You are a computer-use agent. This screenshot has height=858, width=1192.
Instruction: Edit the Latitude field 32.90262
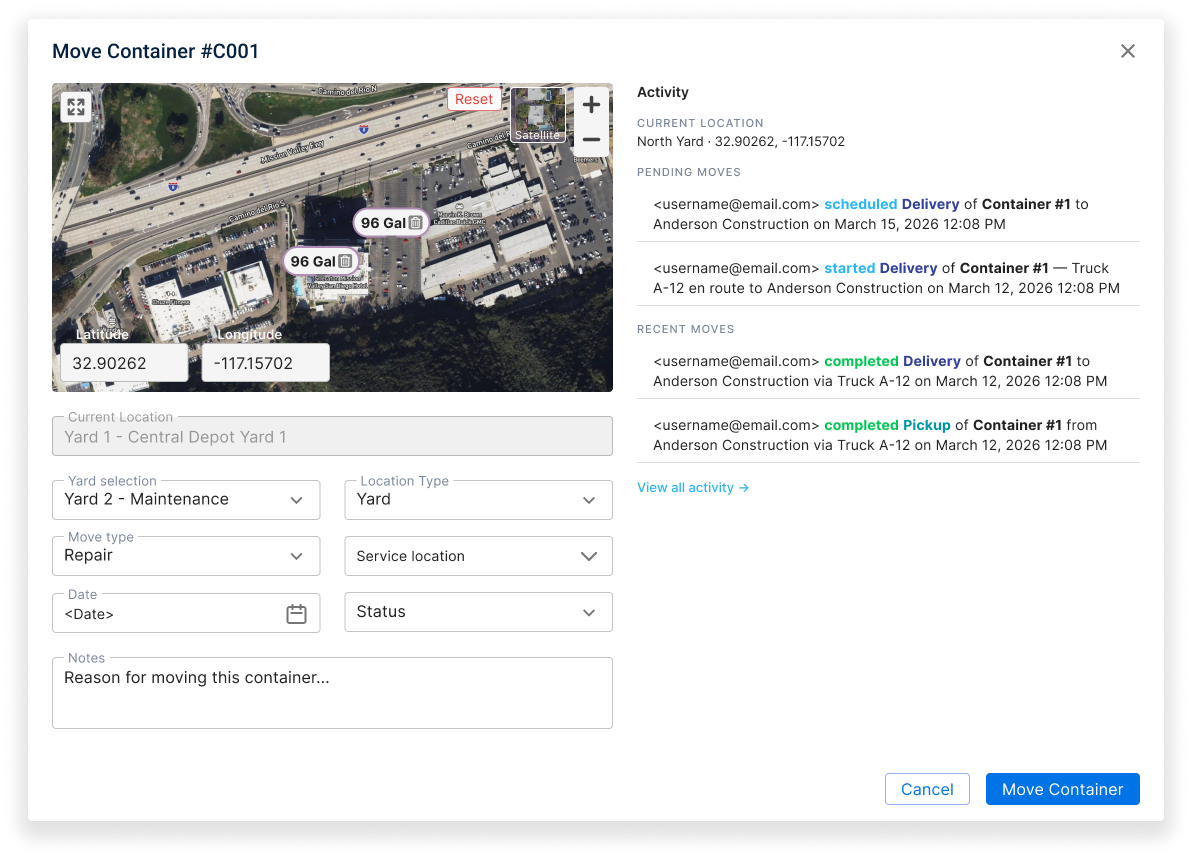[124, 363]
